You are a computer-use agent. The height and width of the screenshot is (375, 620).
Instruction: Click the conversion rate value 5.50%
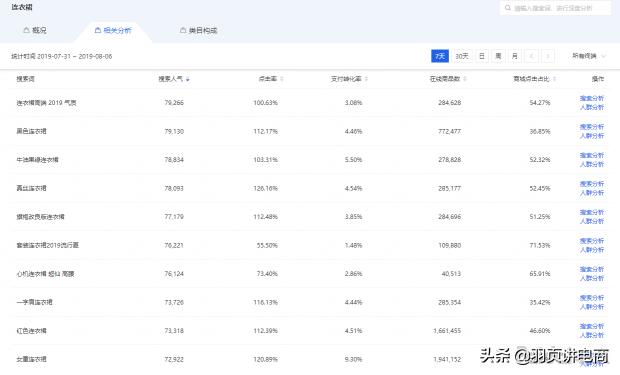353,160
